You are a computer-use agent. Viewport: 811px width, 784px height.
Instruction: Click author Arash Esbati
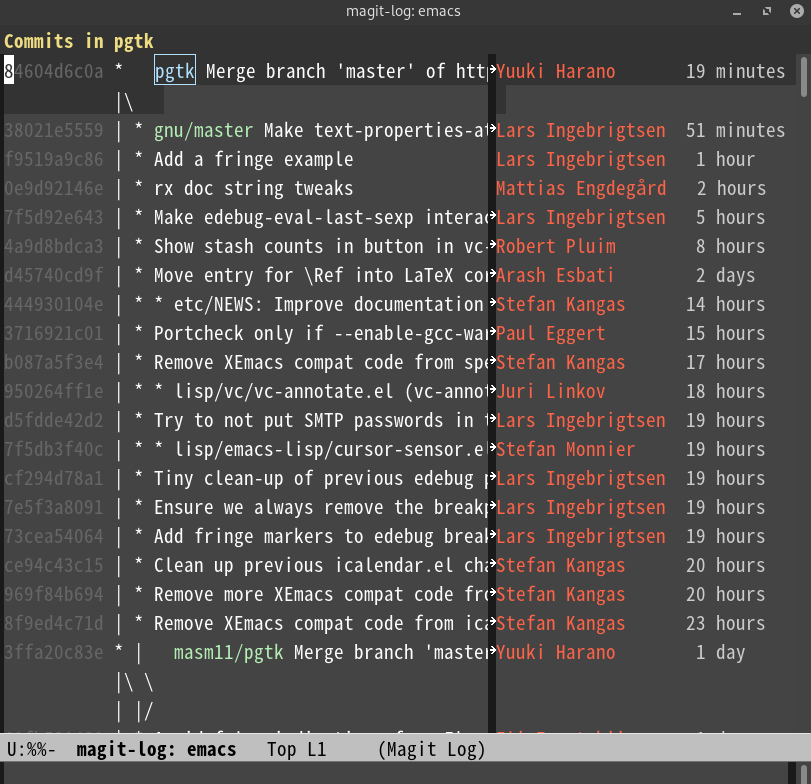click(555, 275)
